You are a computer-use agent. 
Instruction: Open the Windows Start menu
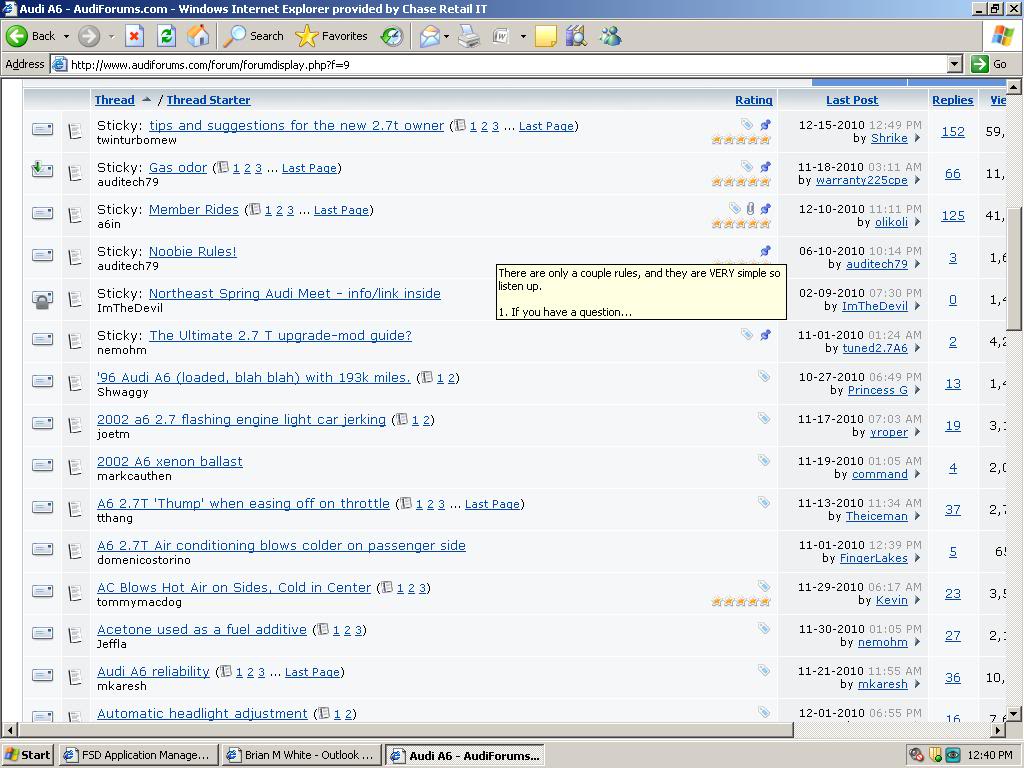[x=27, y=755]
